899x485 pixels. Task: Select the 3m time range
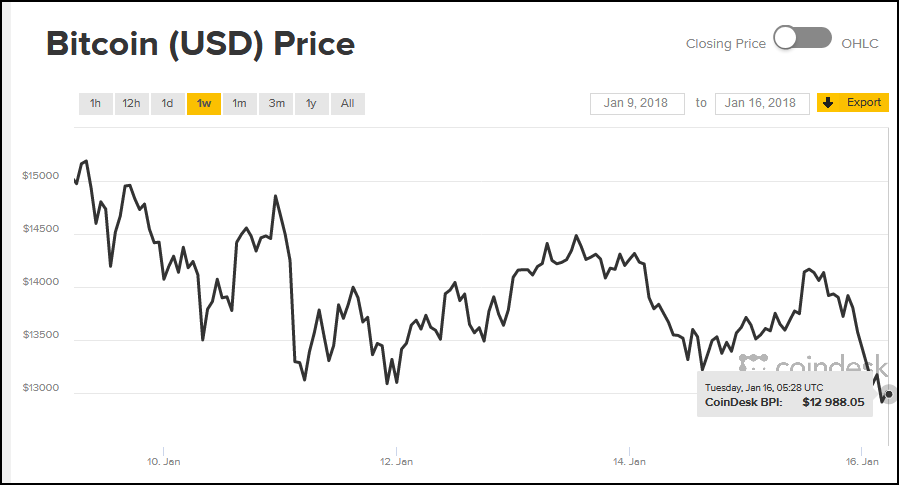click(x=276, y=104)
